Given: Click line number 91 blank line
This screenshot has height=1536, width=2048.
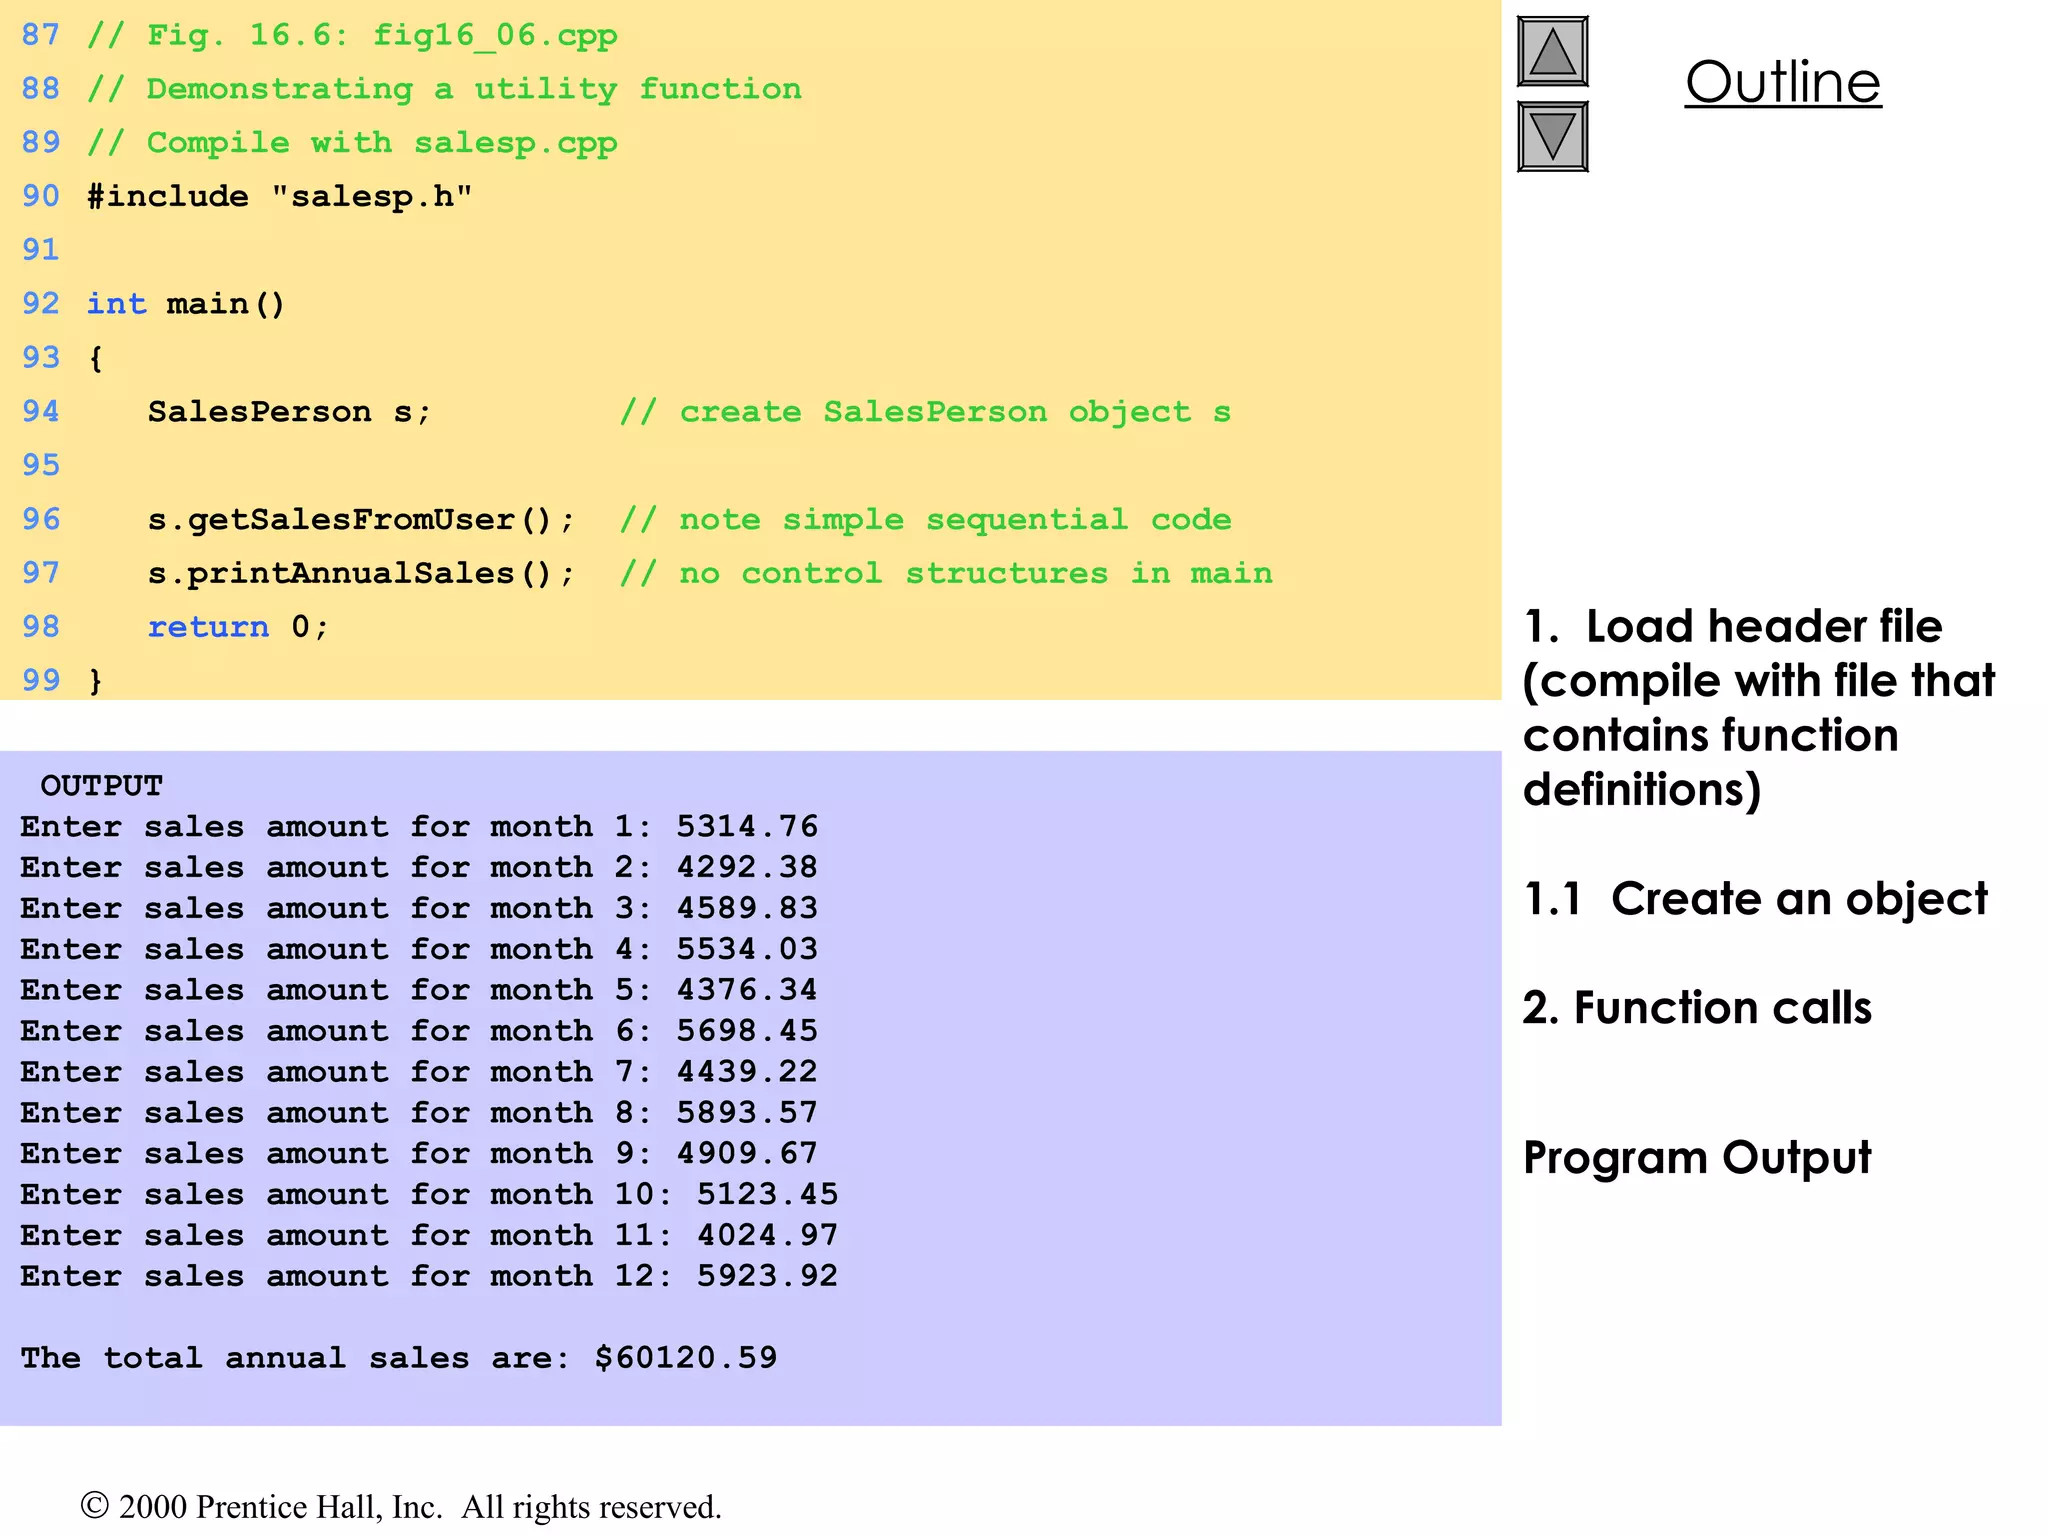Looking at the screenshot, I should [41, 250].
